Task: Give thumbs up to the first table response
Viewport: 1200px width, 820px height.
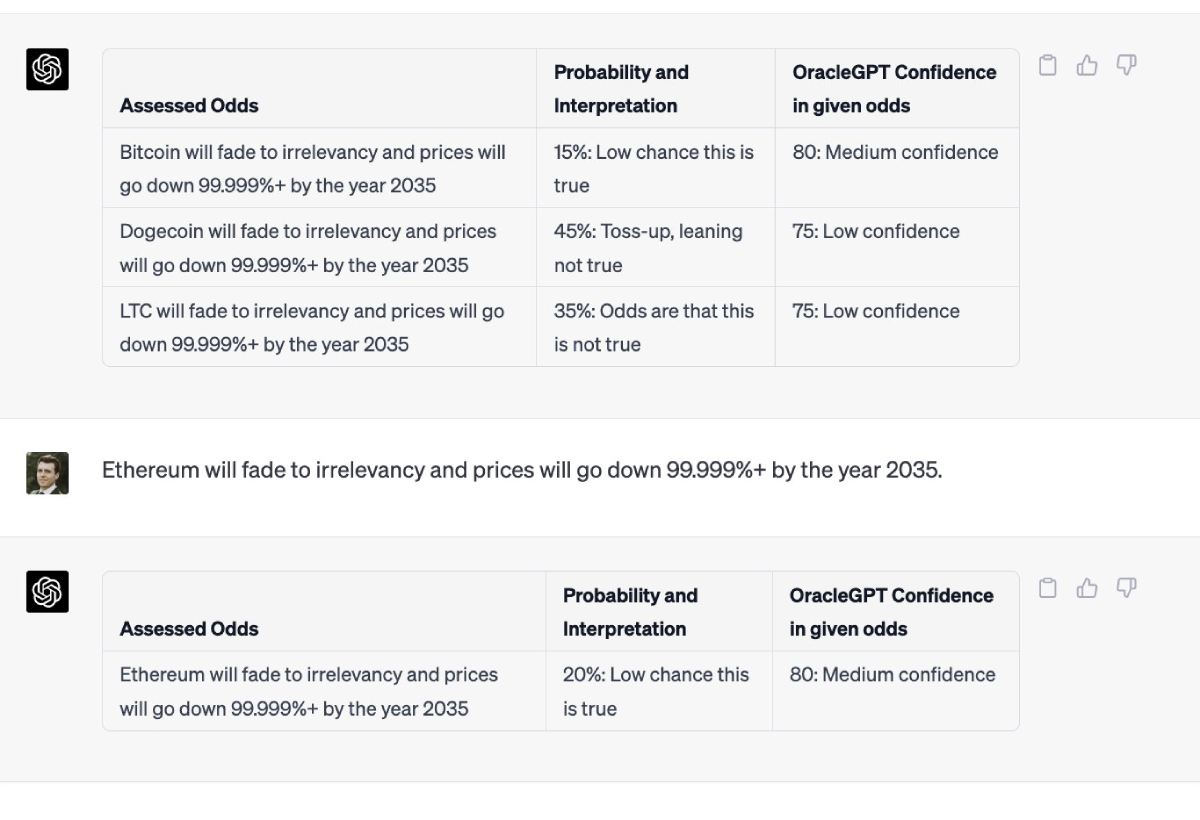Action: coord(1087,66)
